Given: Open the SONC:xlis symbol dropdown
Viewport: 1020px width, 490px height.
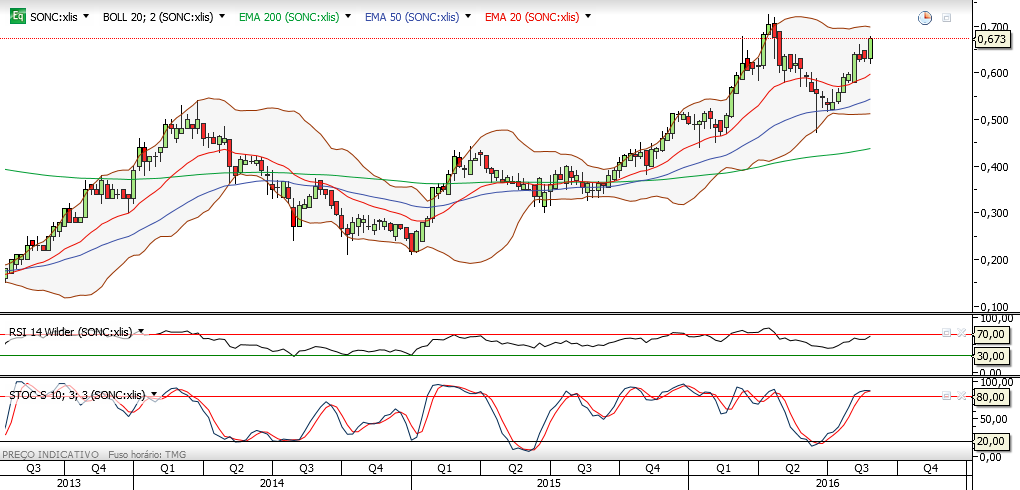Looking at the screenshot, I should 87,17.
